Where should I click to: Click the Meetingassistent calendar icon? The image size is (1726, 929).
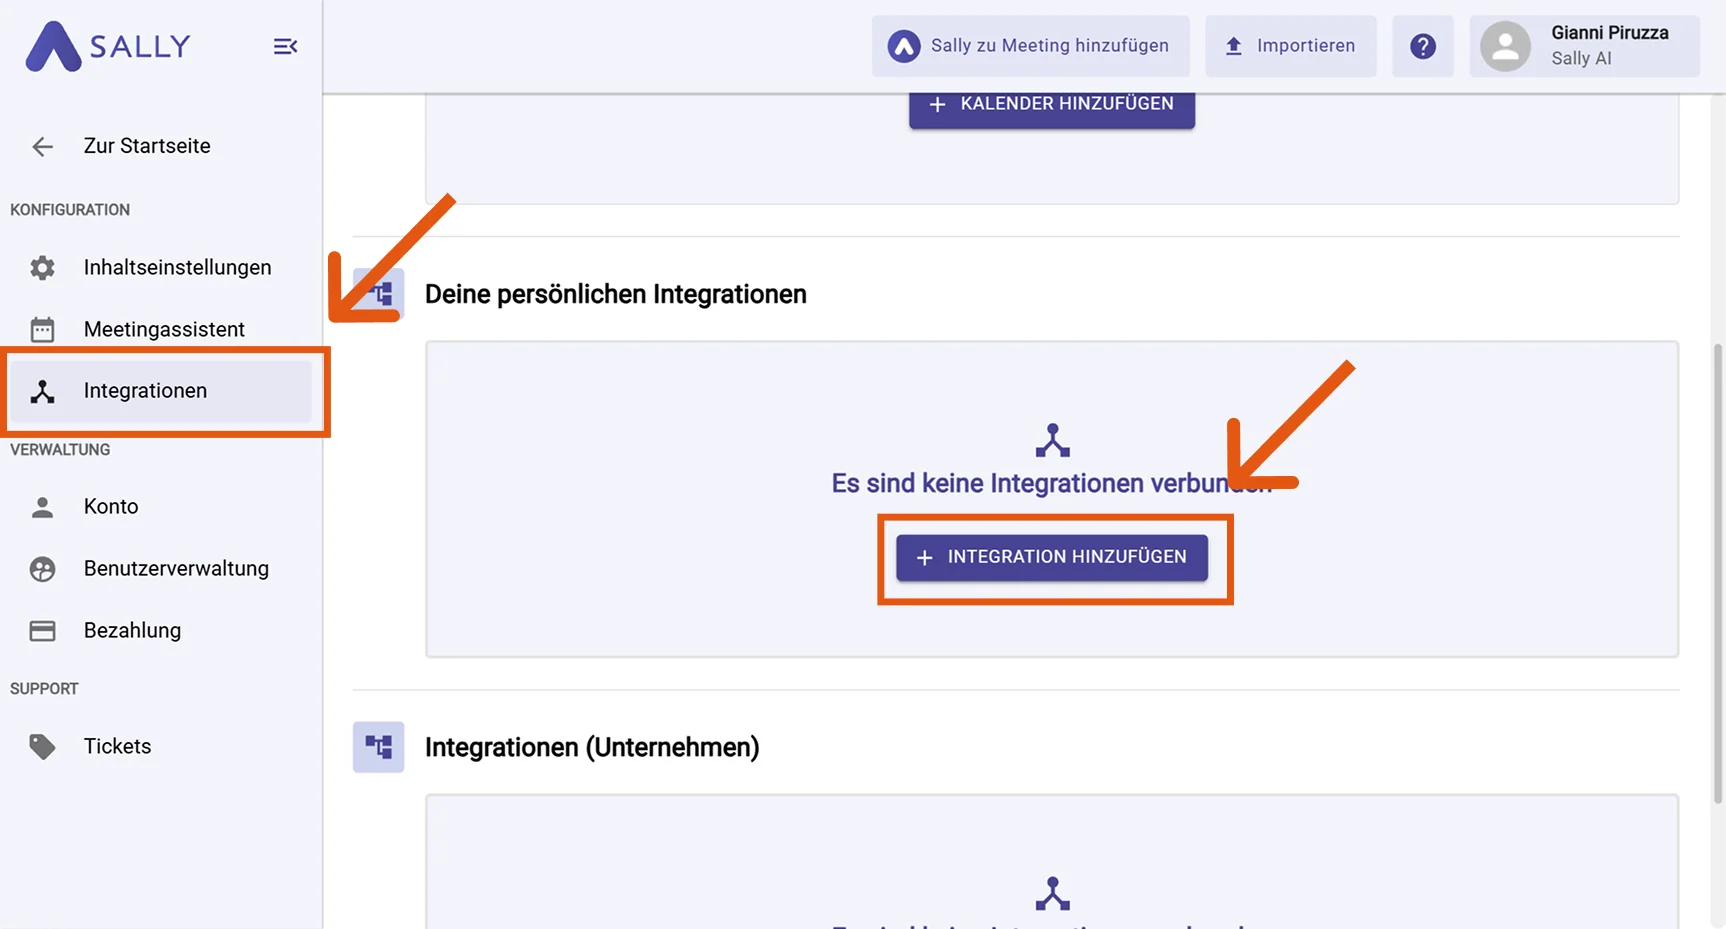click(x=42, y=330)
